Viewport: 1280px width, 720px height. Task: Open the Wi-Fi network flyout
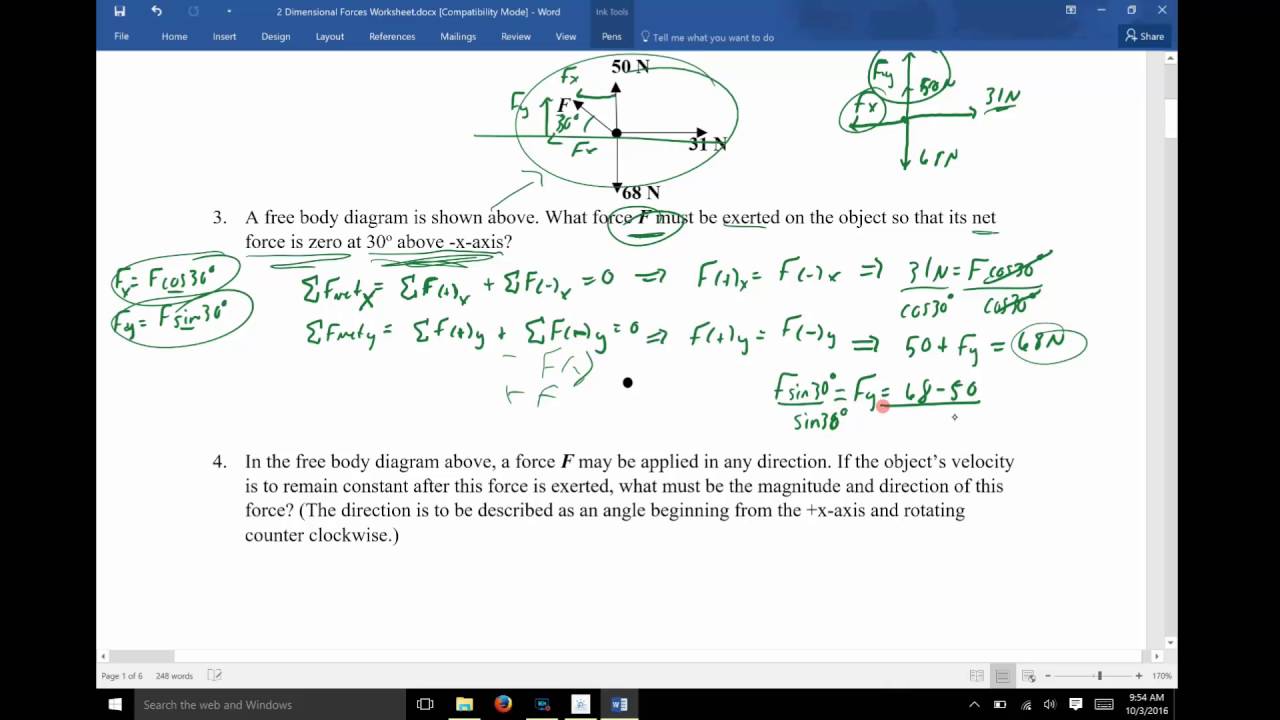point(1025,705)
